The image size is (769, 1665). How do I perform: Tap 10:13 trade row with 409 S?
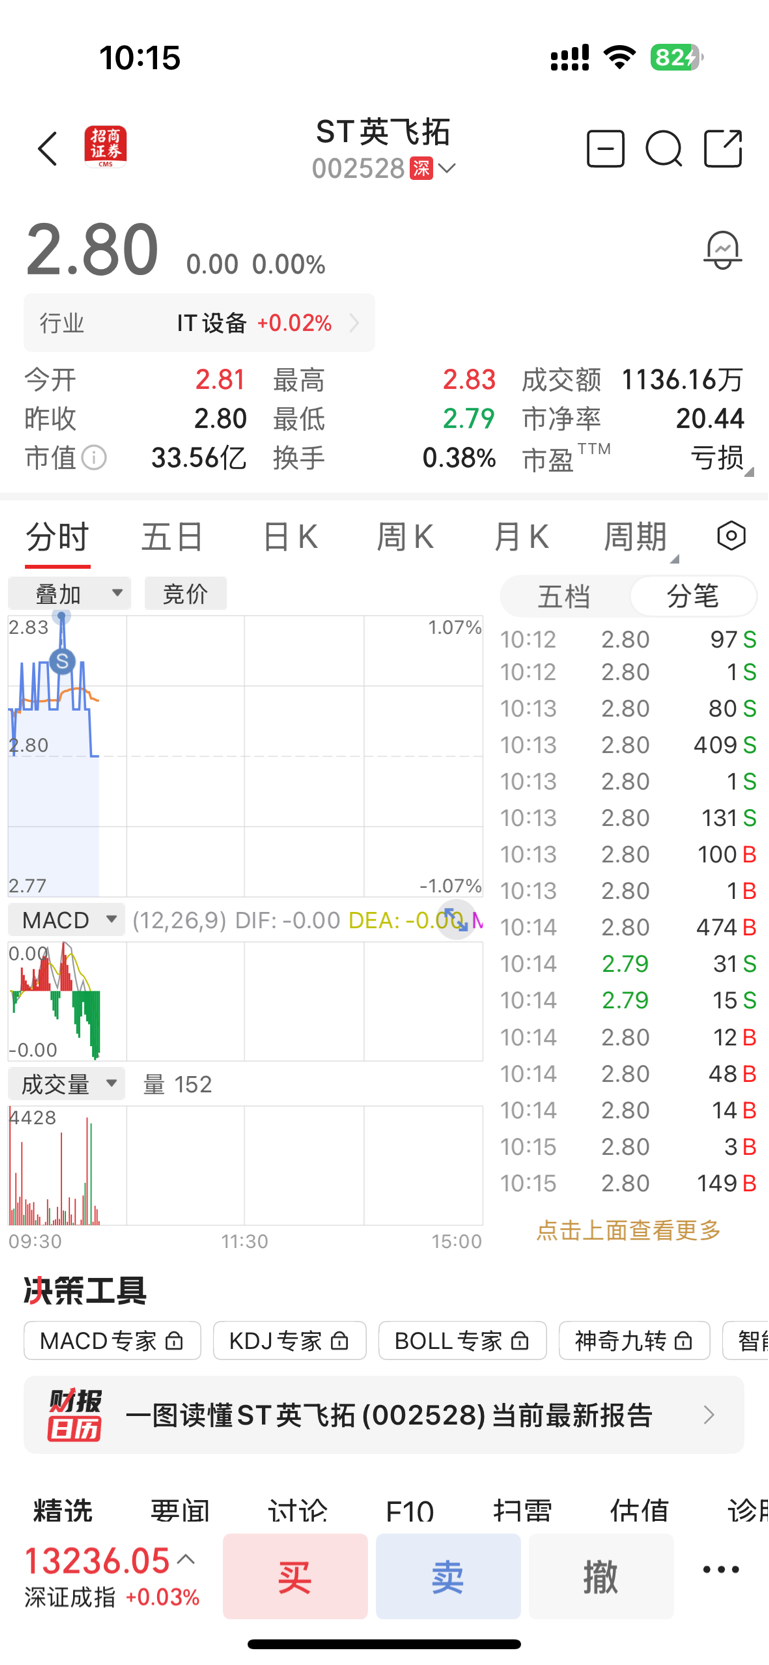pos(628,745)
